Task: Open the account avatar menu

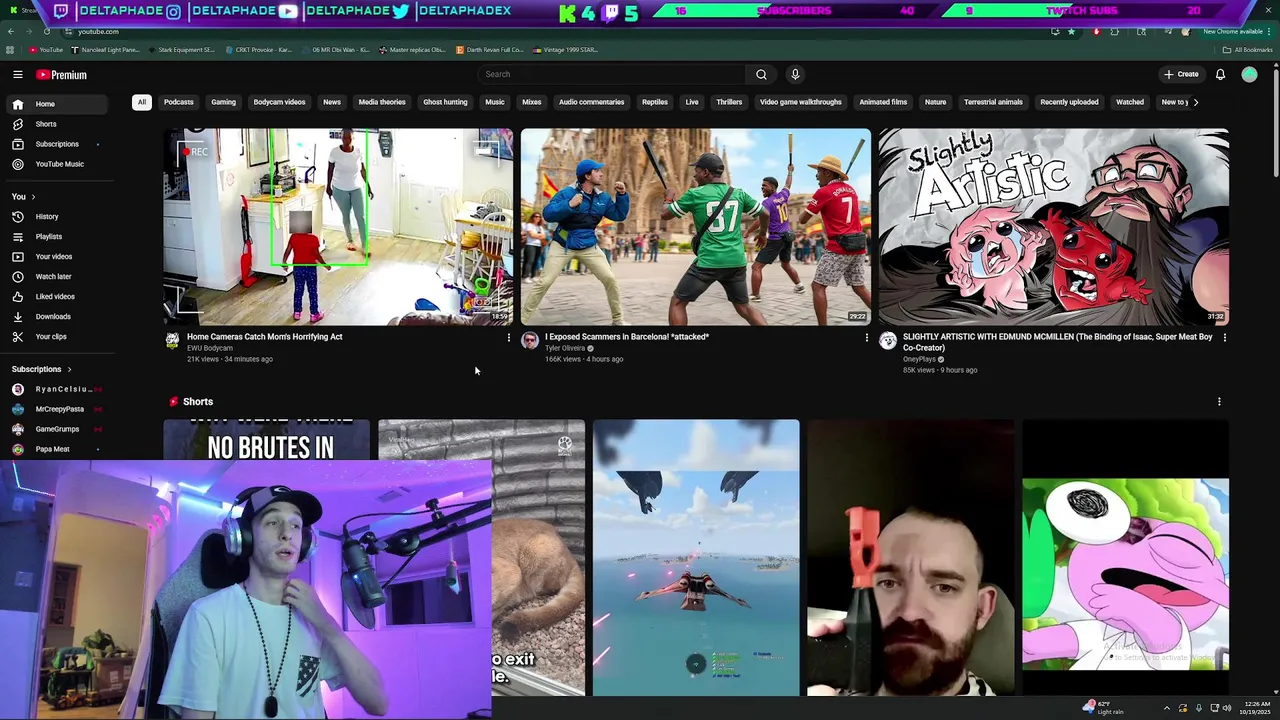Action: click(x=1249, y=74)
